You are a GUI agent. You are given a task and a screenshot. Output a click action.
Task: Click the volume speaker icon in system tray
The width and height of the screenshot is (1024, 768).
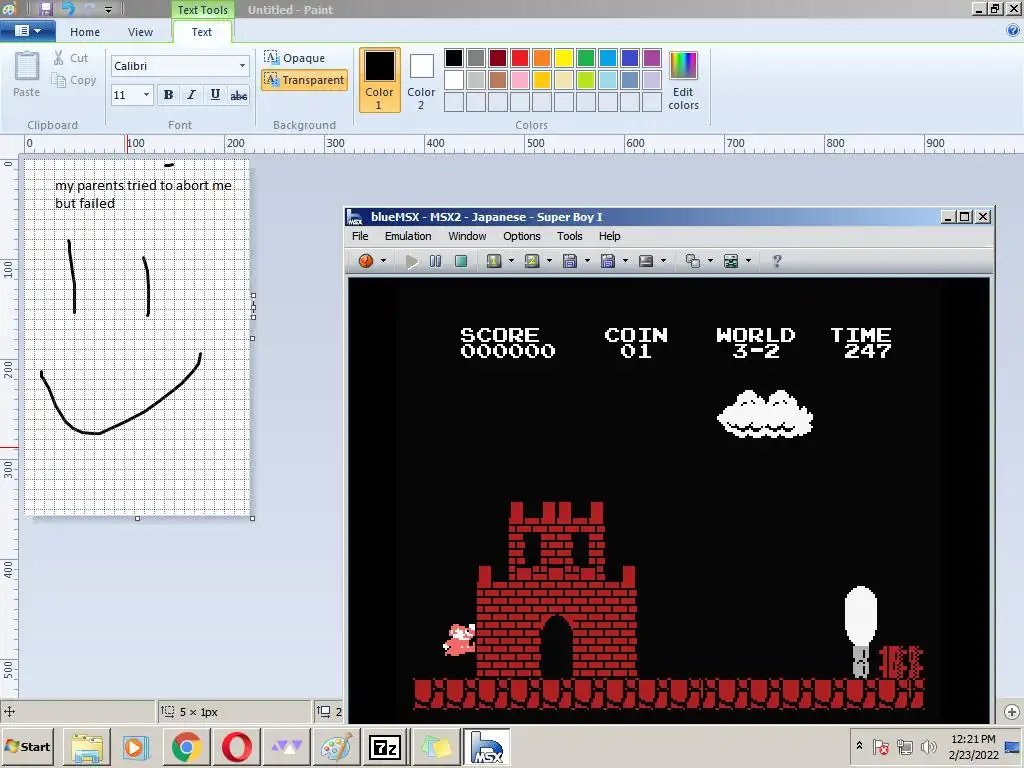pyautogui.click(x=928, y=746)
